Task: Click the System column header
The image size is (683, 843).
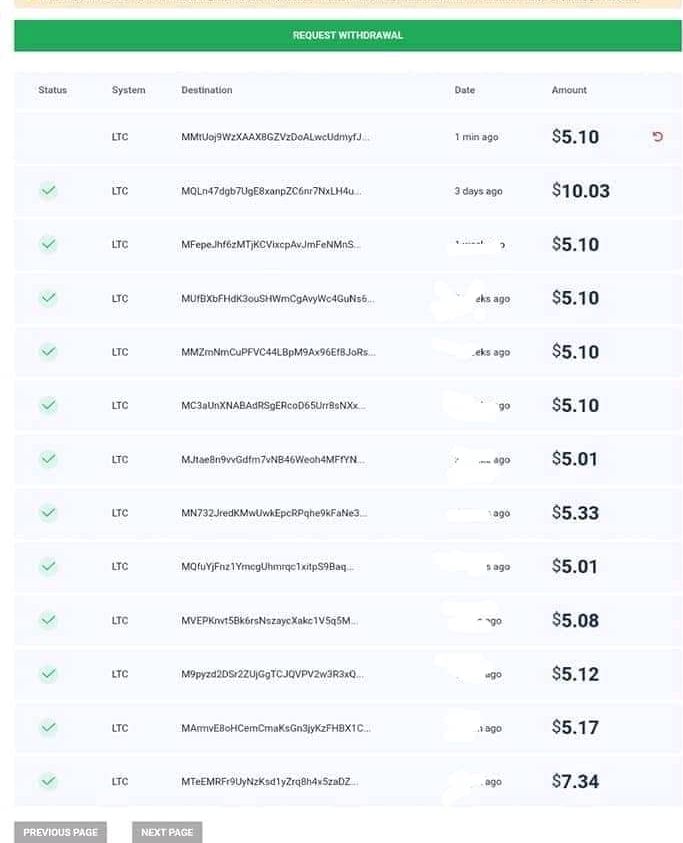Action: 128,90
